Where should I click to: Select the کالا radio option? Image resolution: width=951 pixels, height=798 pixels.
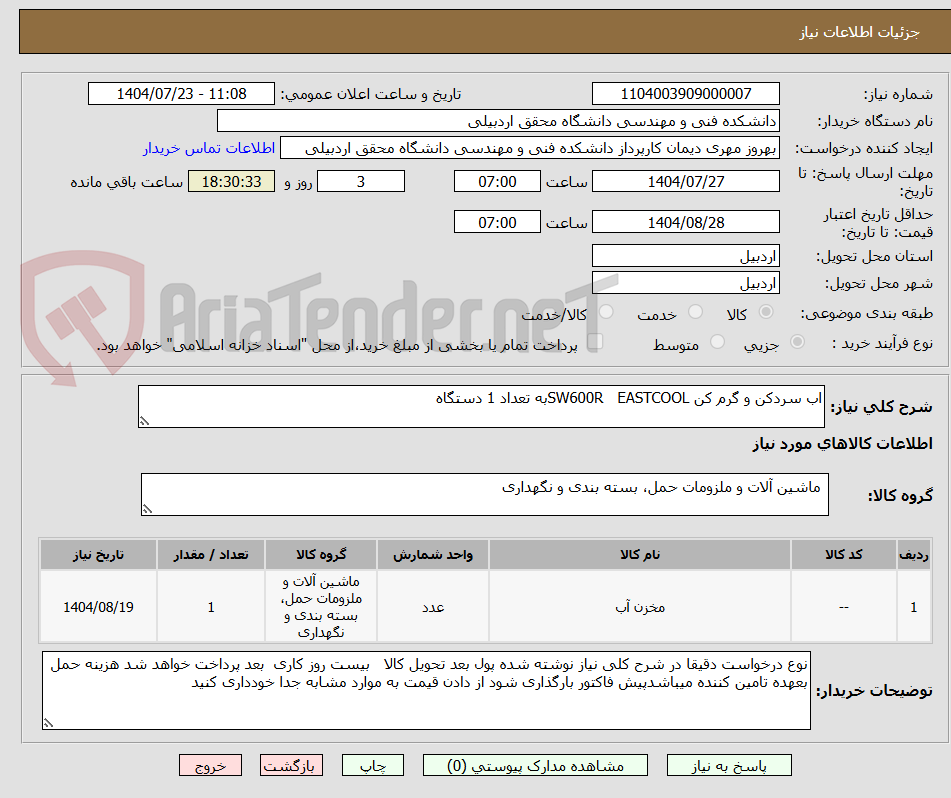click(767, 311)
